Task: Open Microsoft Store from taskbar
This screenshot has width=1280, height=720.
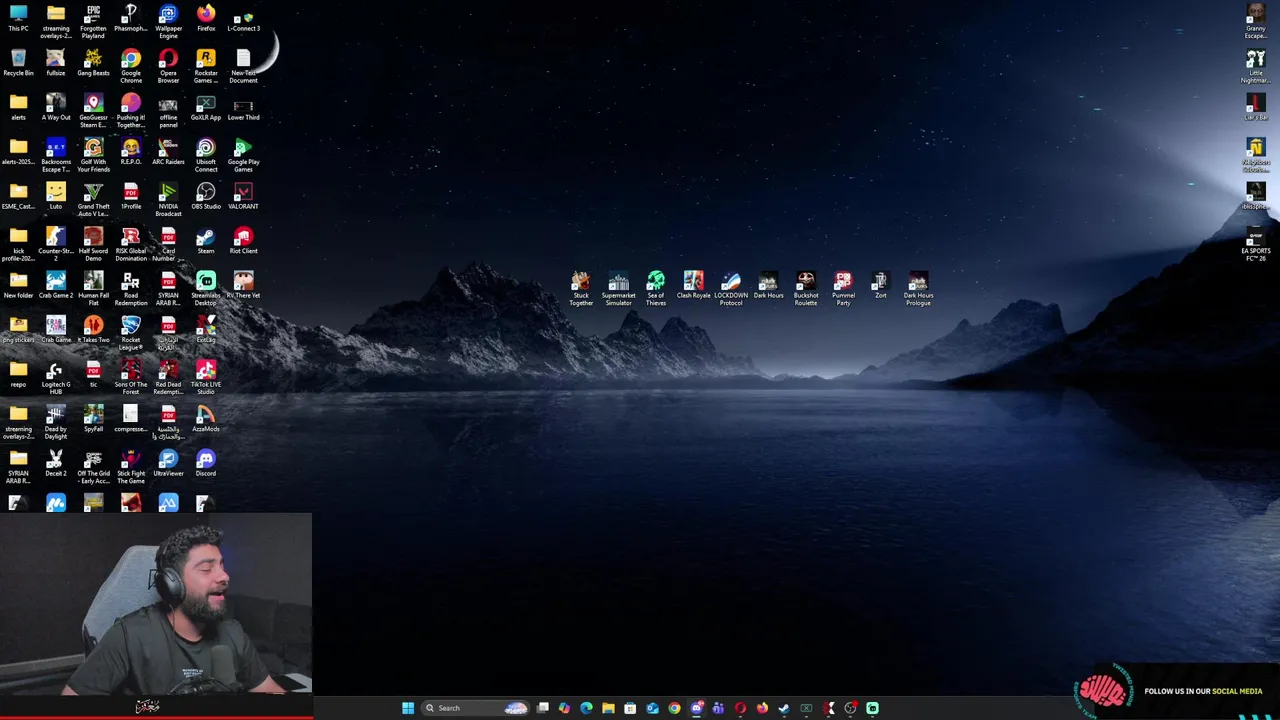Action: [x=630, y=708]
